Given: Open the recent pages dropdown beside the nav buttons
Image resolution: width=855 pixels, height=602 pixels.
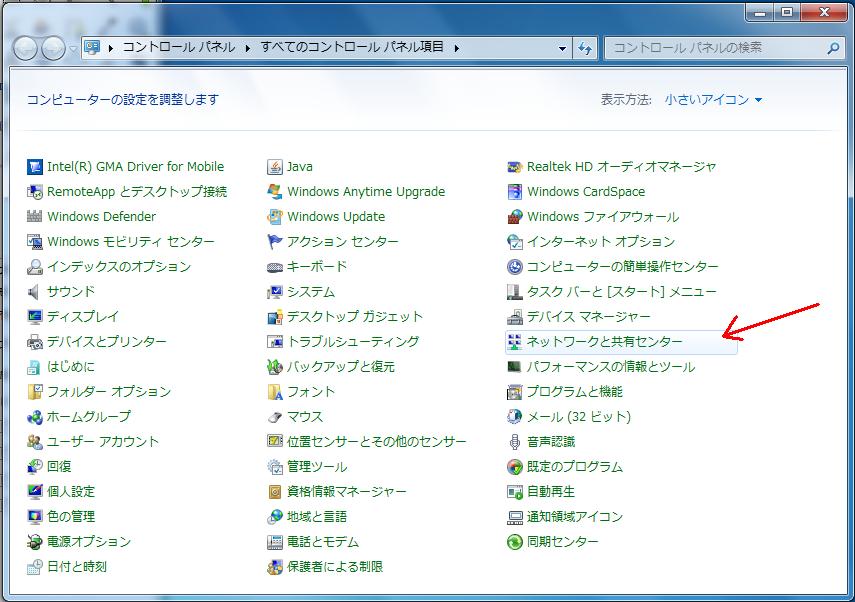Looking at the screenshot, I should 74,49.
